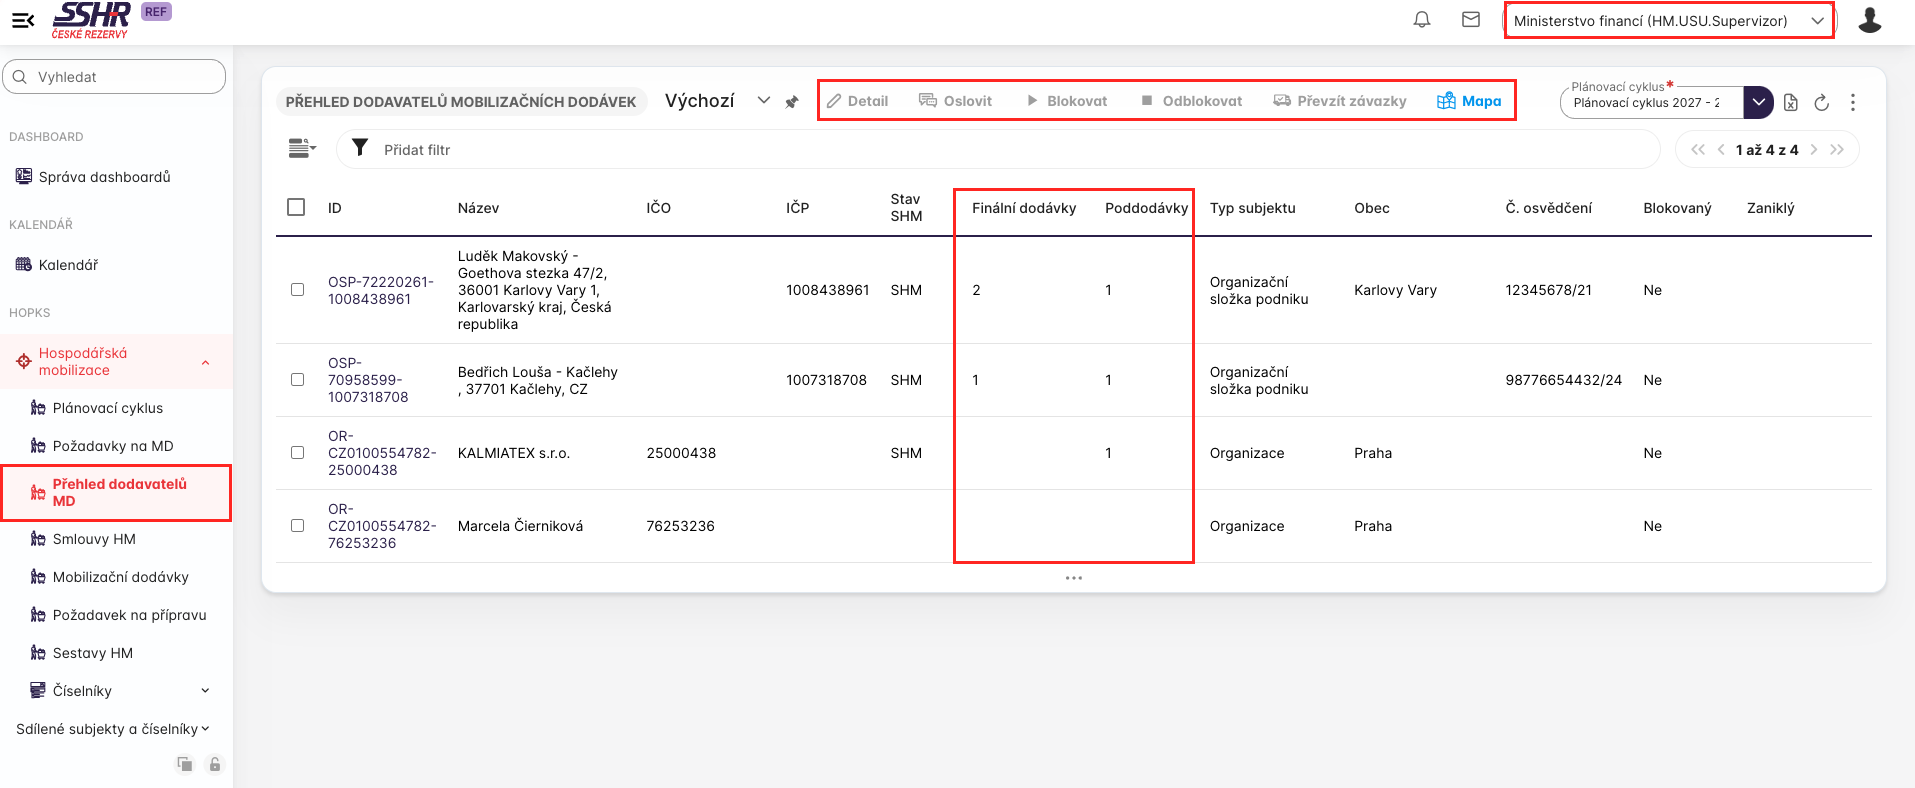
Task: Pin the Výchozí view
Action: coord(792,102)
